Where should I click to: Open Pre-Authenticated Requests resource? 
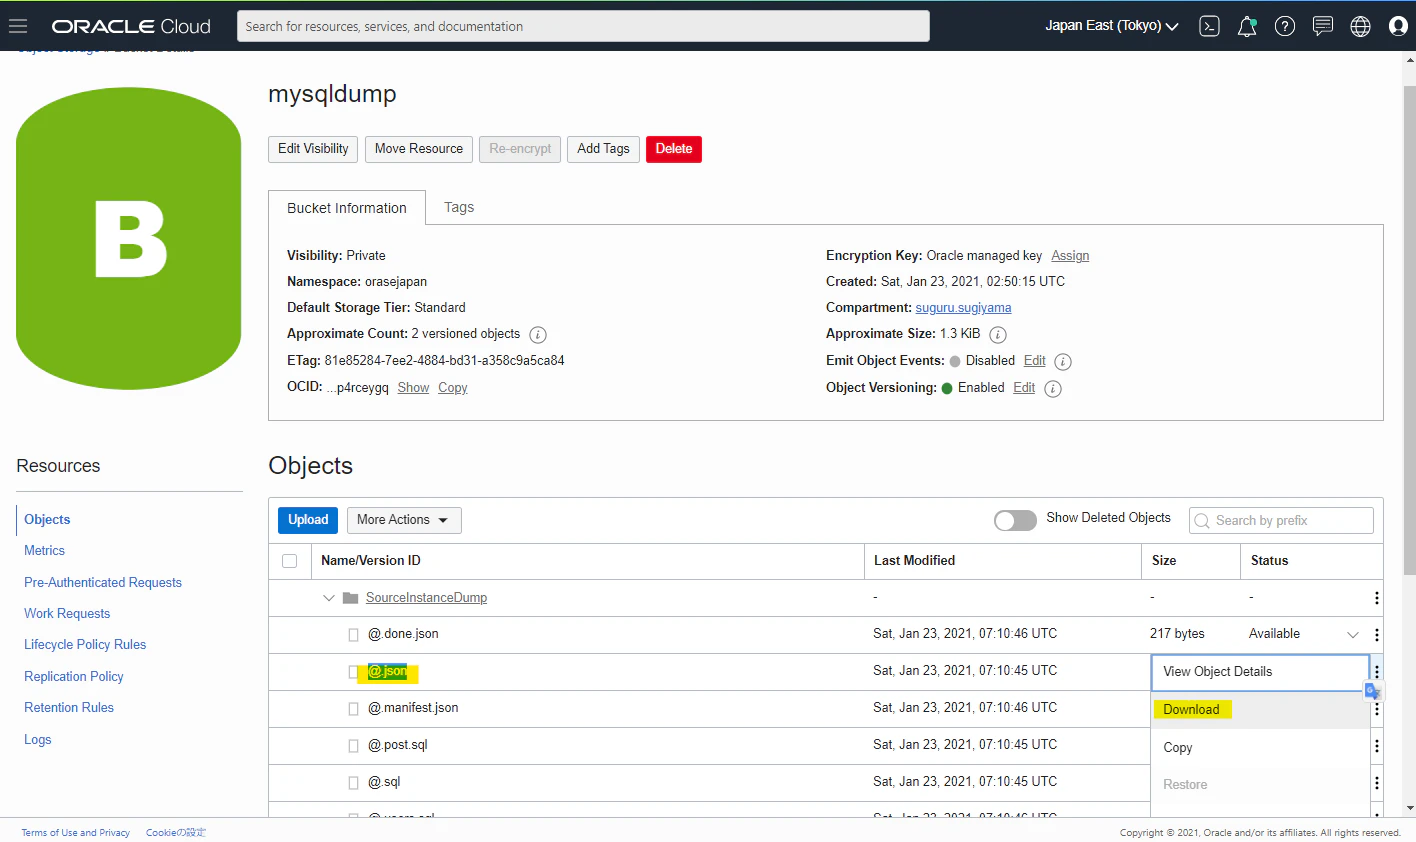point(103,583)
